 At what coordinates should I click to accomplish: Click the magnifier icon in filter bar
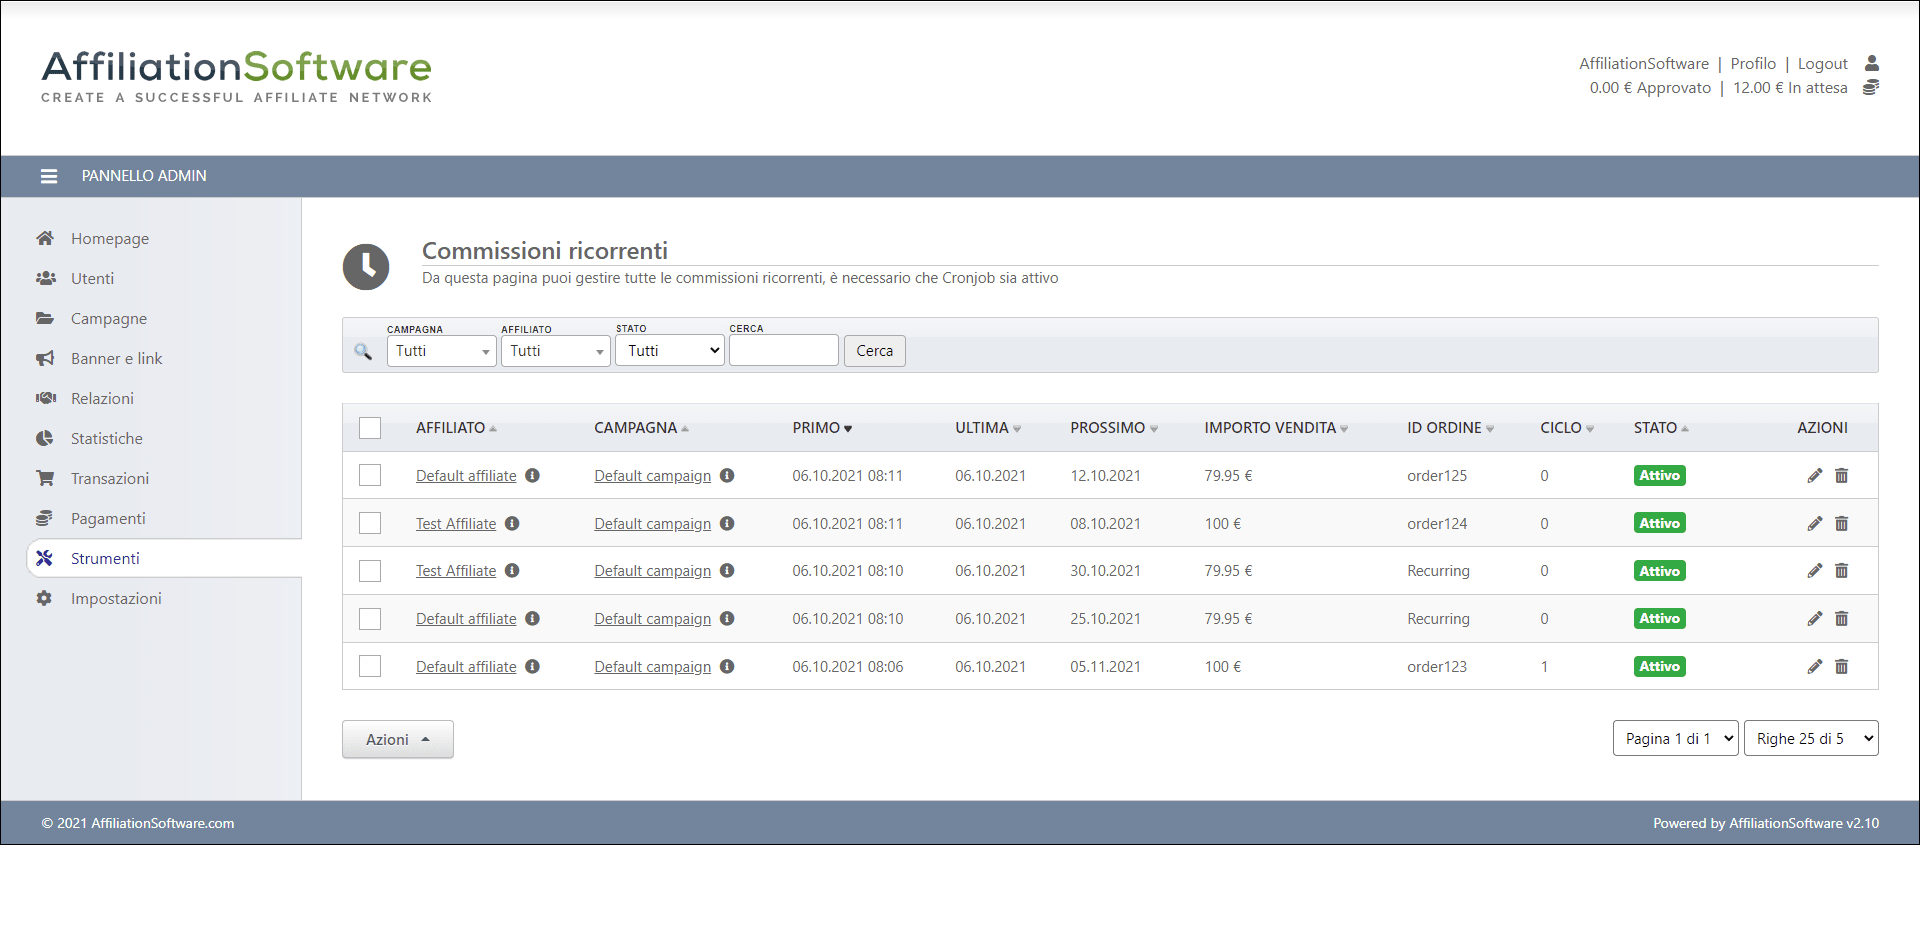tap(363, 351)
